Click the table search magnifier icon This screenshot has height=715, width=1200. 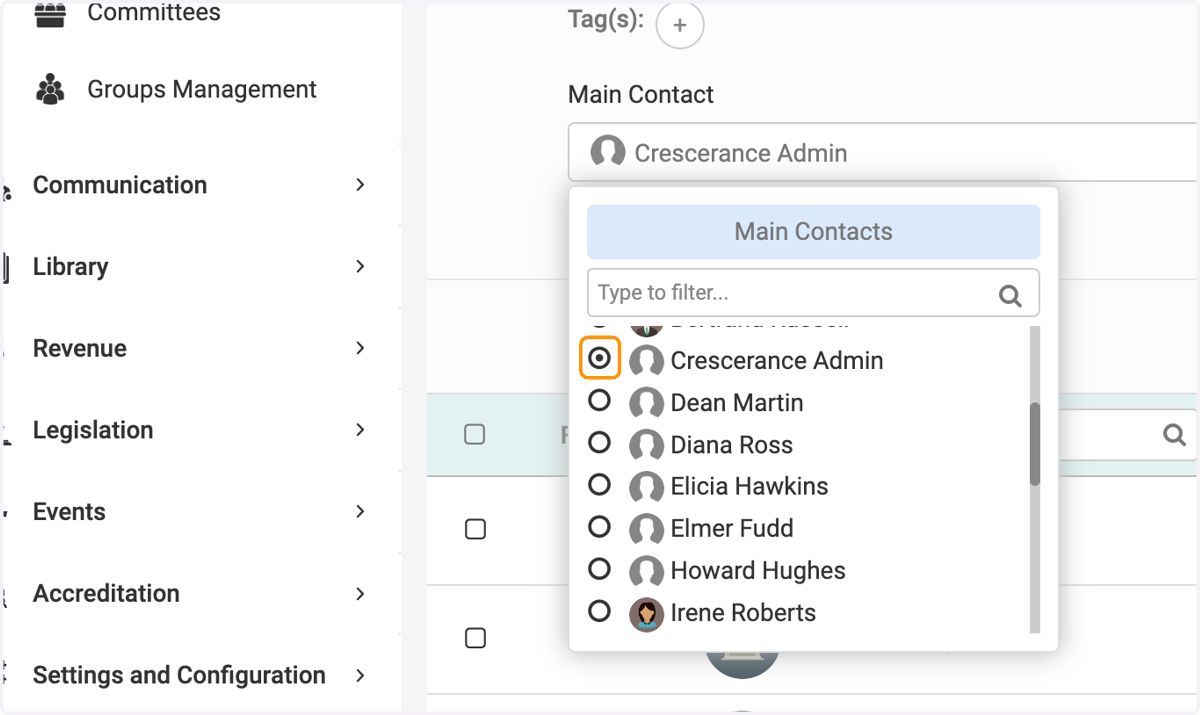(x=1174, y=435)
